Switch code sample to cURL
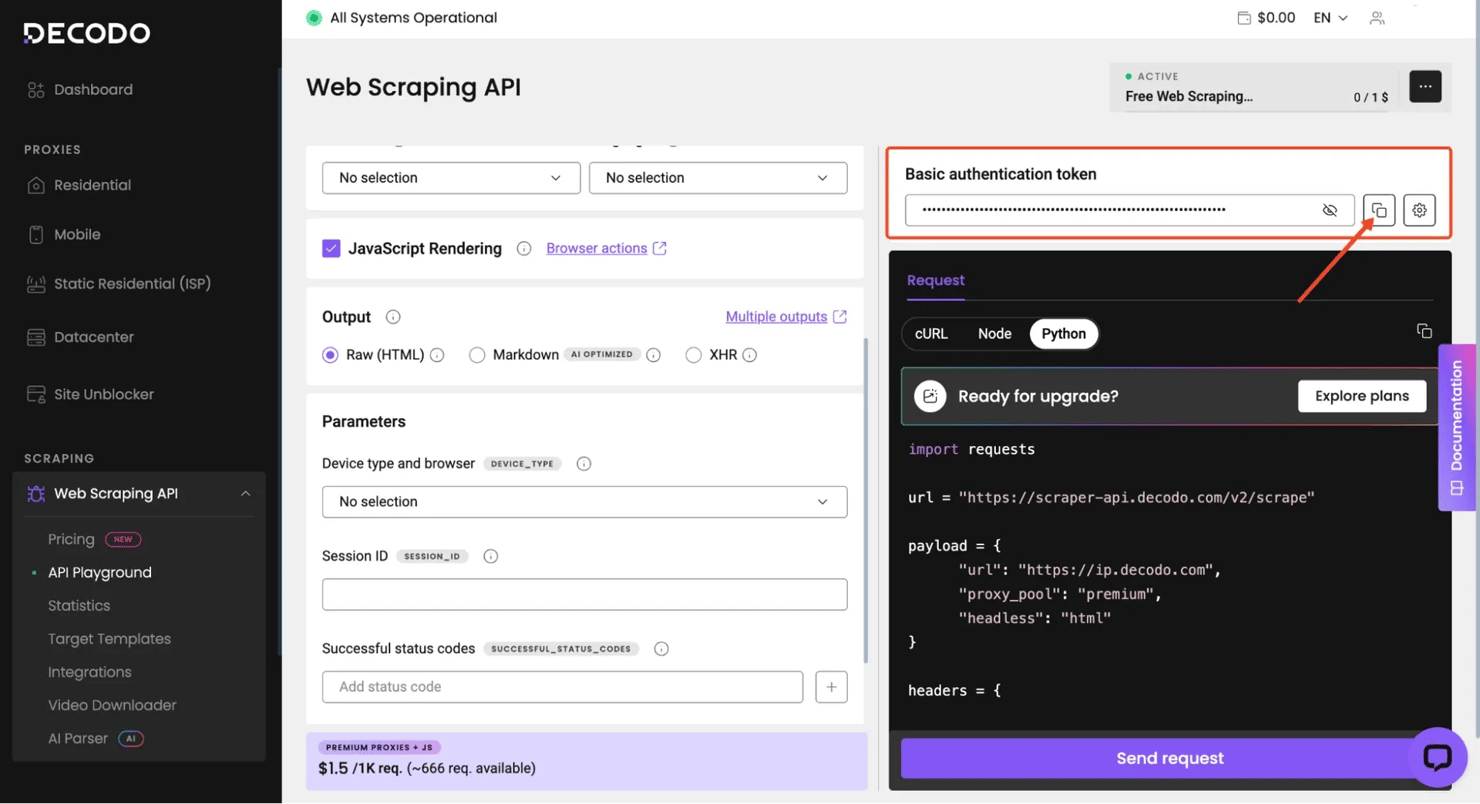 click(x=931, y=334)
